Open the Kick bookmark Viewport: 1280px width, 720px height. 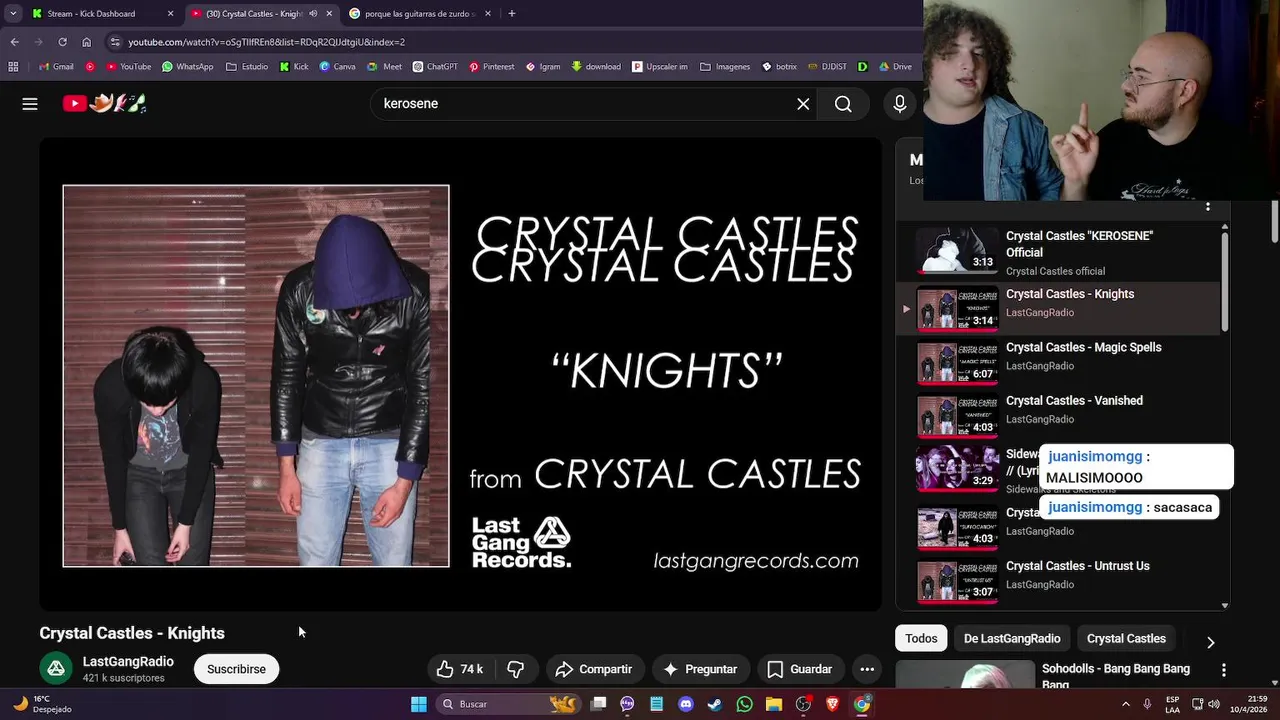pyautogui.click(x=294, y=67)
